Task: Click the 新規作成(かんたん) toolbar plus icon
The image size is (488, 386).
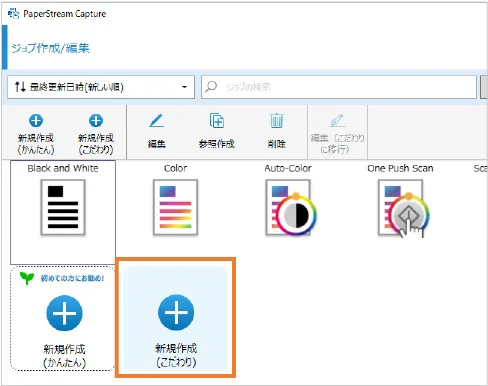Action: [x=36, y=121]
